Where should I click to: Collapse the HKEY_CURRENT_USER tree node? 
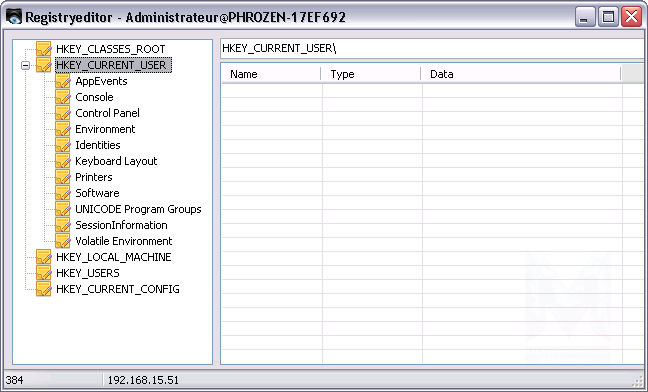[26, 65]
